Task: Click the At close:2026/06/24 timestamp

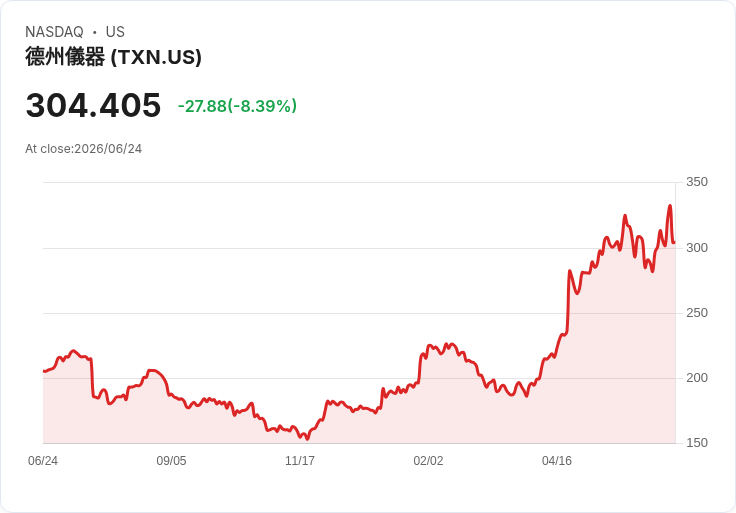Action: click(84, 149)
